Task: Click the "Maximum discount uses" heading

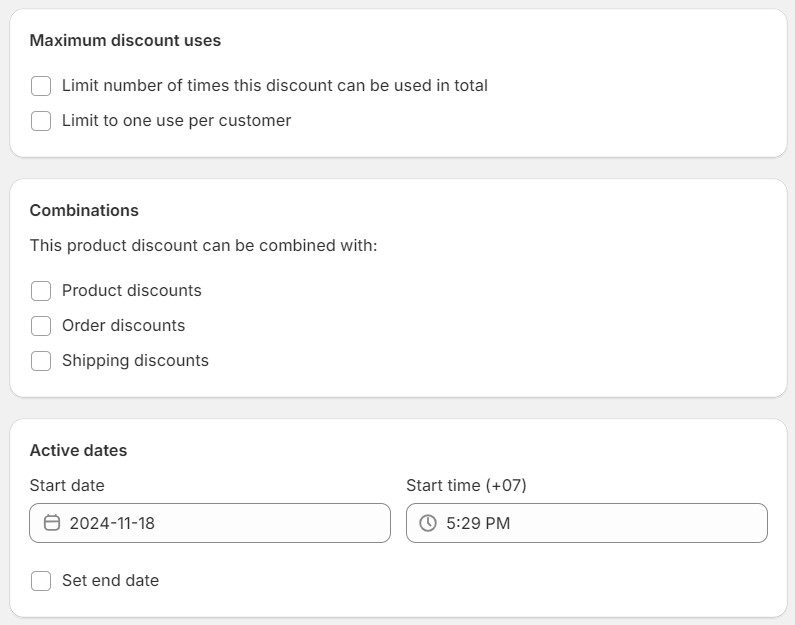Action: tap(125, 41)
